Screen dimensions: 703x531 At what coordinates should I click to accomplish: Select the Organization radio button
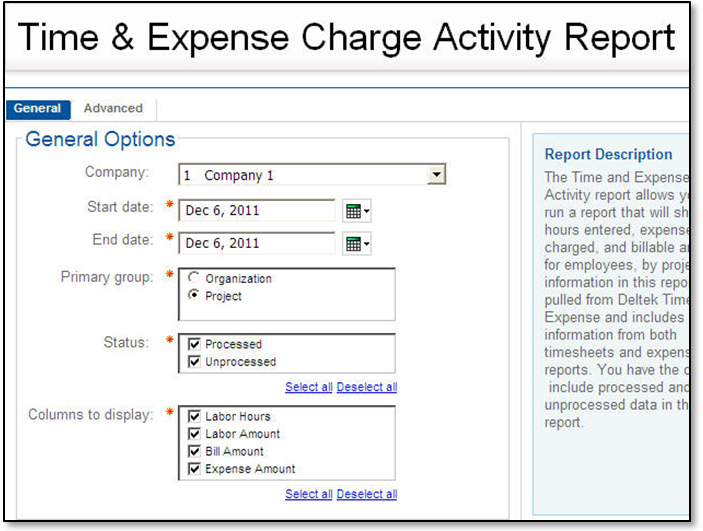click(194, 279)
